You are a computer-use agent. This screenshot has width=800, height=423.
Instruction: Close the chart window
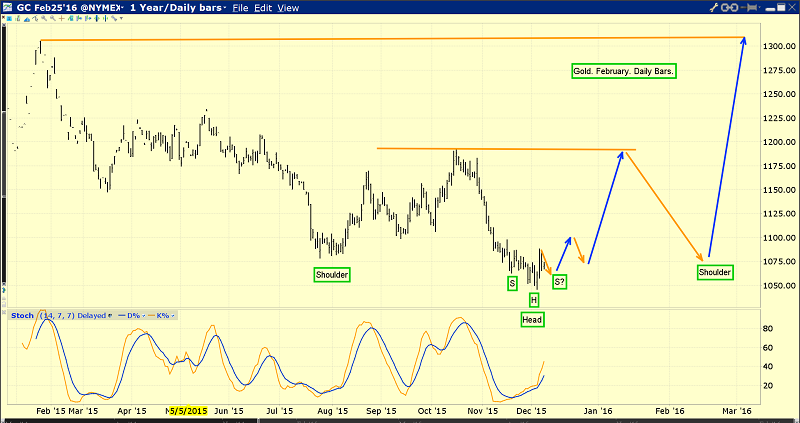(789, 7)
